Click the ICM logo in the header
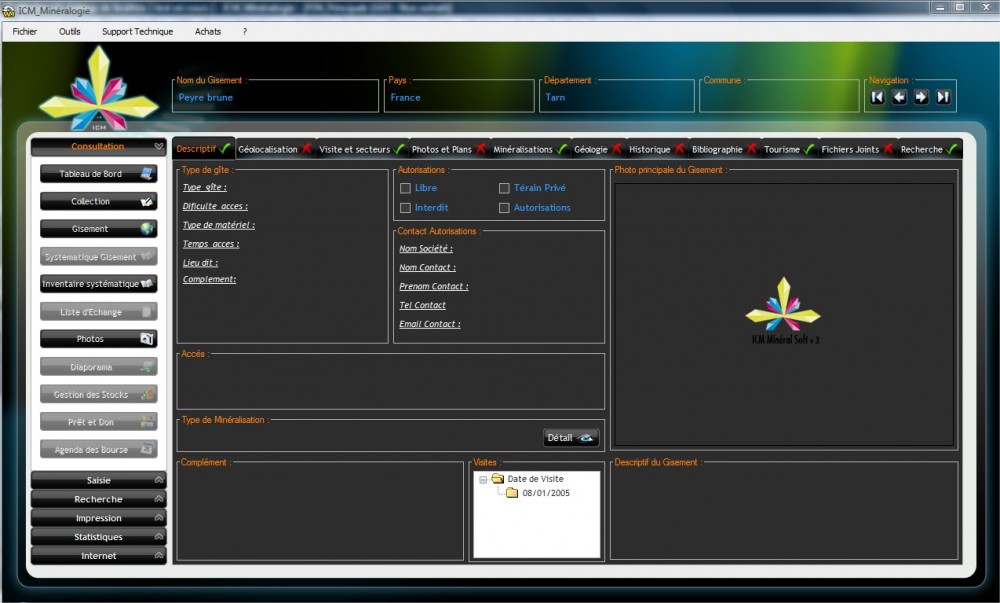The height and width of the screenshot is (603, 1000). 98,89
